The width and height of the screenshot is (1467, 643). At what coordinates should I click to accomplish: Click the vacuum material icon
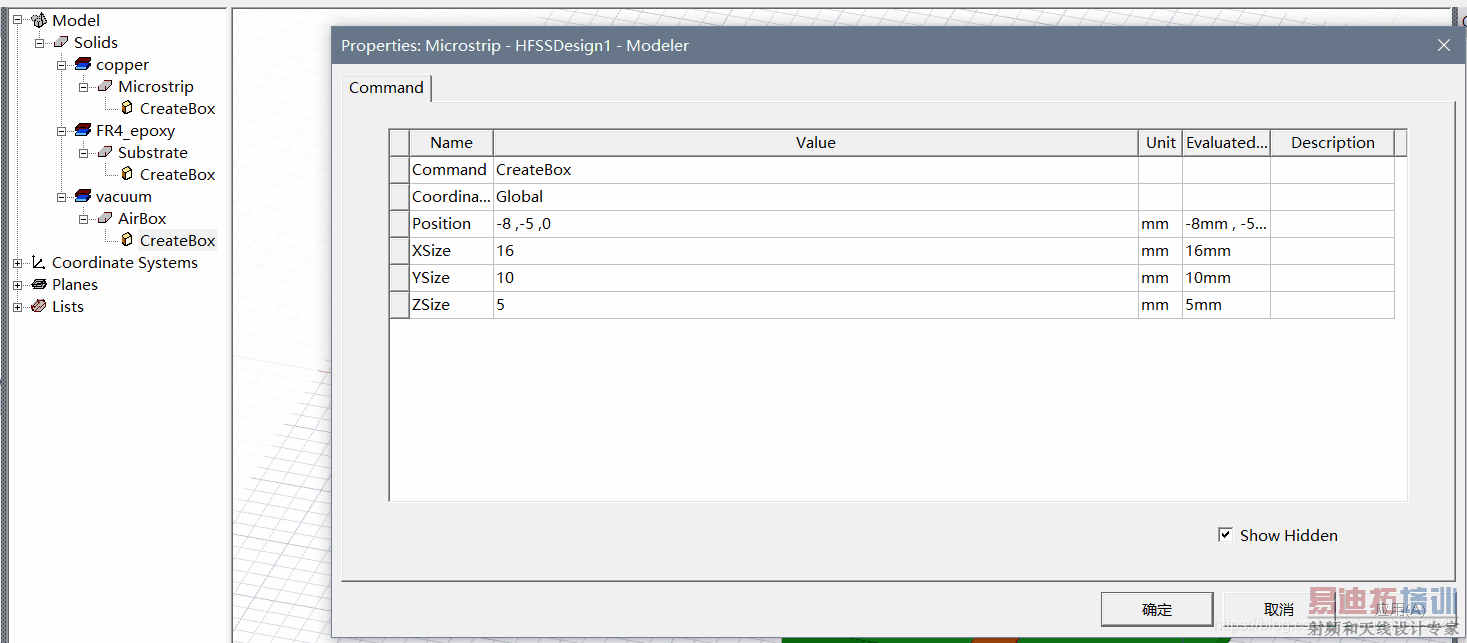pyautogui.click(x=83, y=196)
